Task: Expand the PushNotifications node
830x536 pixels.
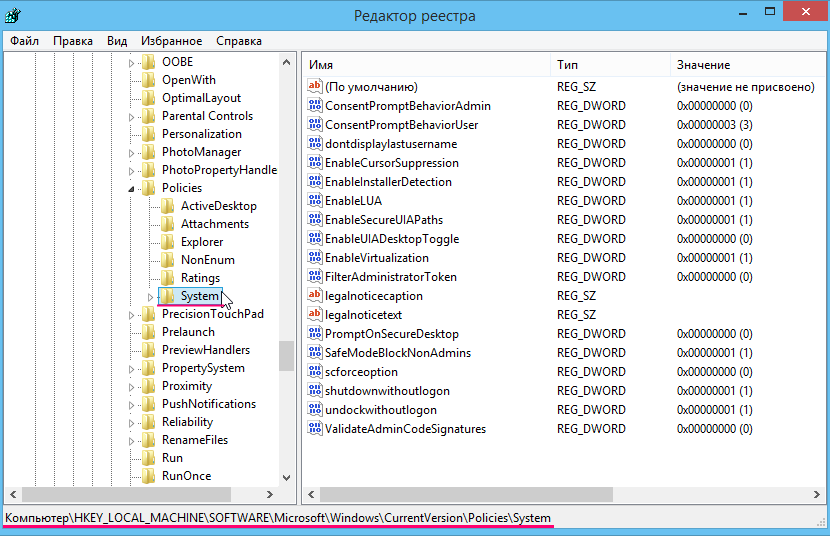Action: (131, 405)
